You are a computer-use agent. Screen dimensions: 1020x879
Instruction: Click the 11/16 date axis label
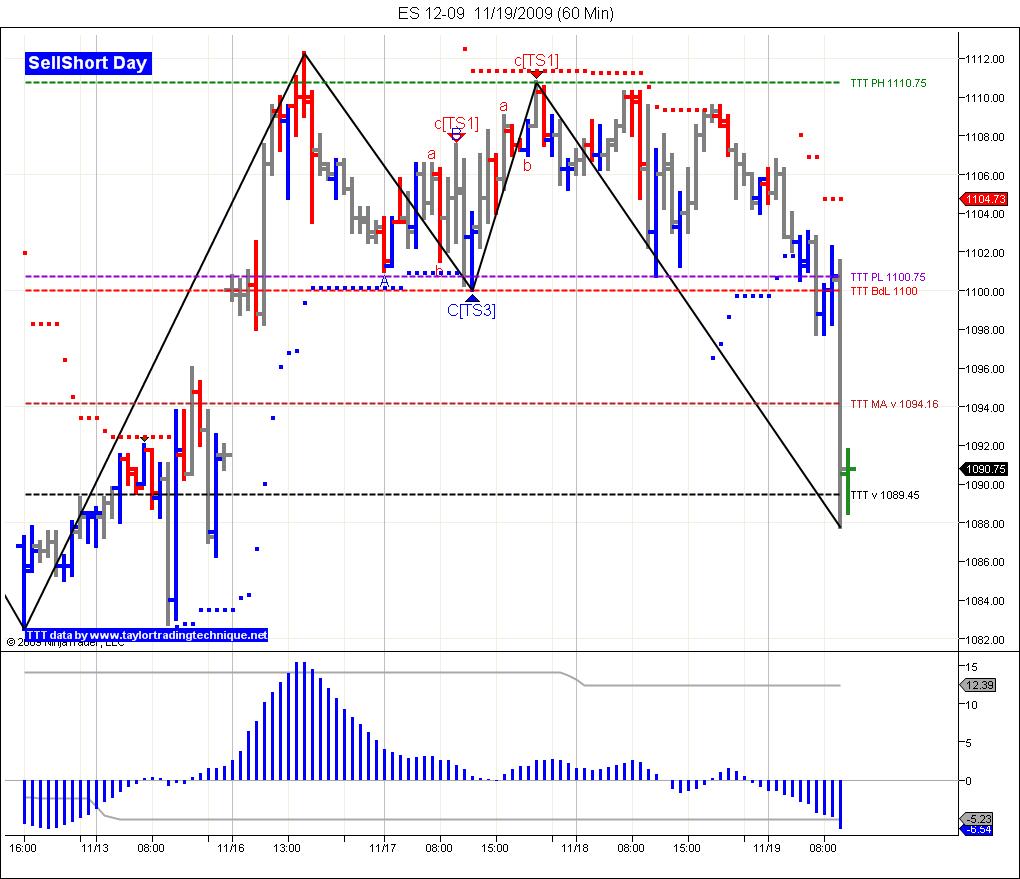coord(231,848)
